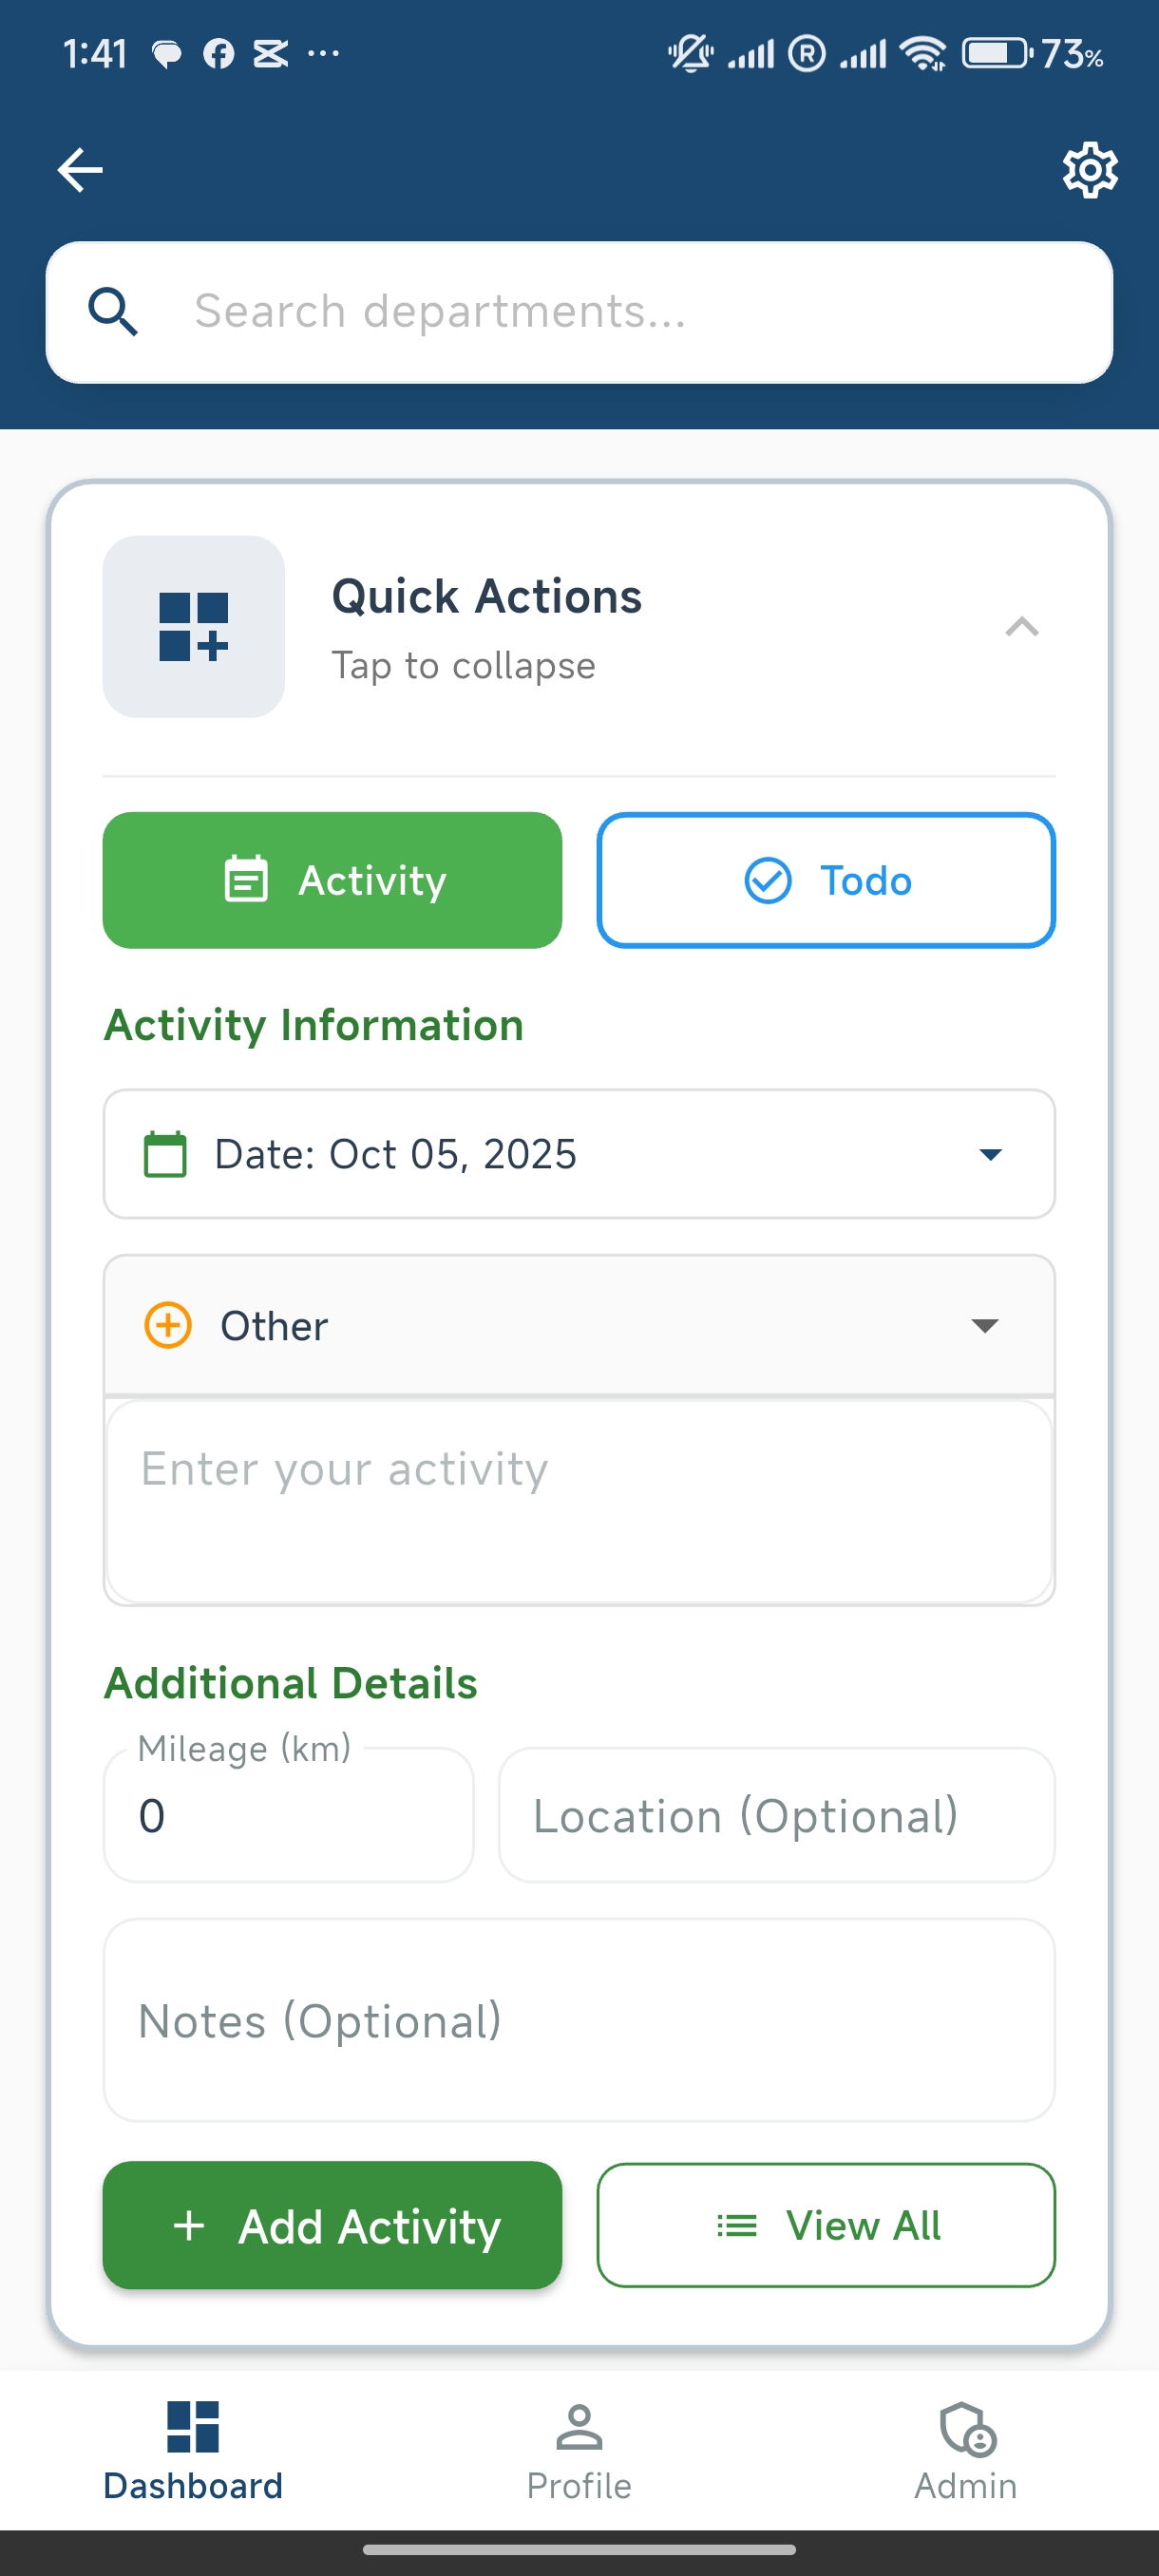
Task: Open the Admin tab
Action: (965, 2451)
